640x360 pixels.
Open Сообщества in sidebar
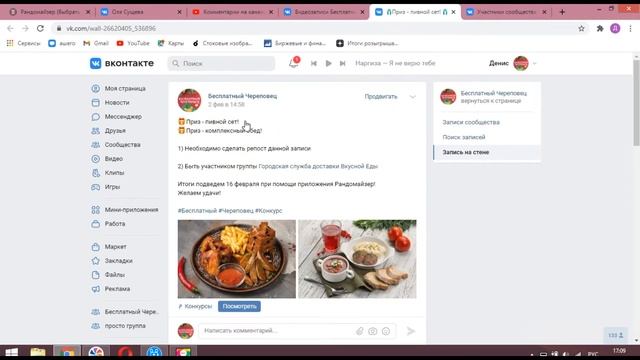[x=122, y=144]
